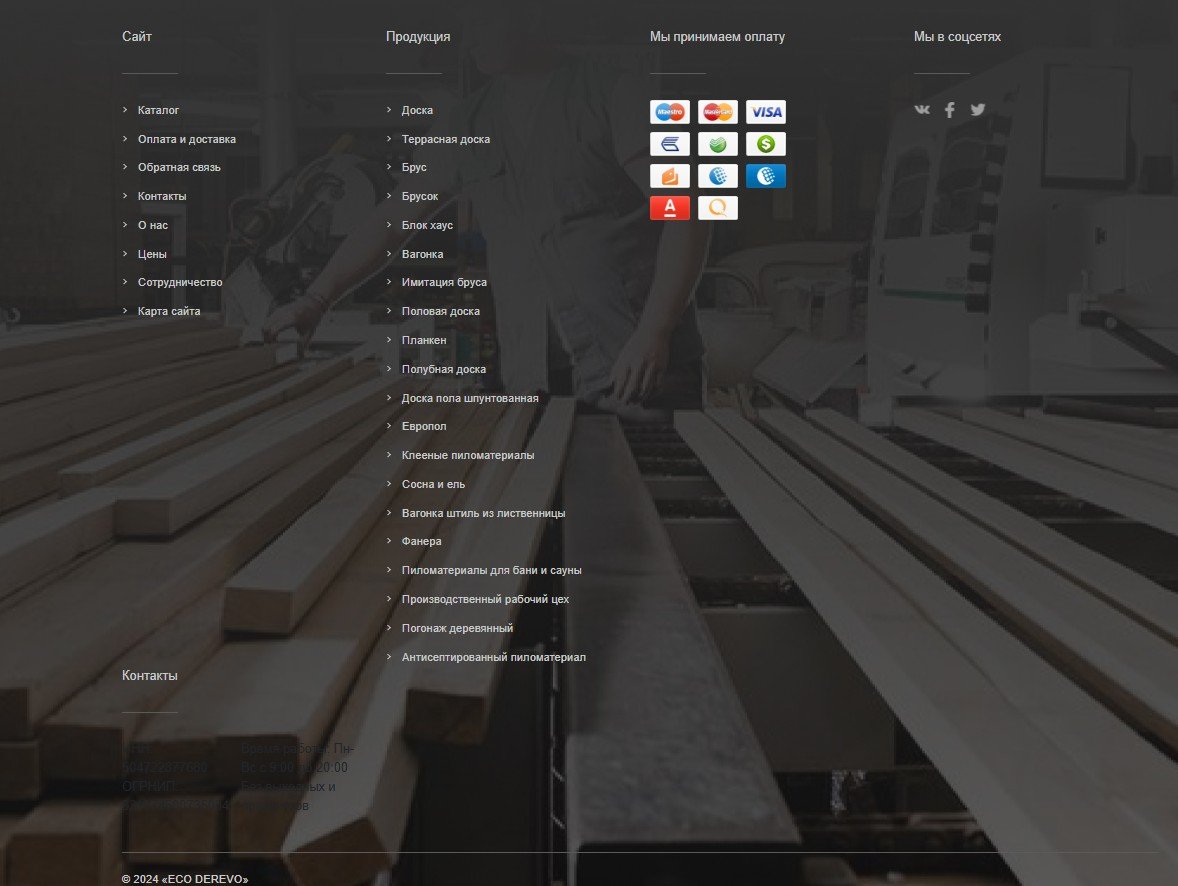The image size is (1178, 886).
Task: Open the Карта сайта link
Action: click(x=169, y=311)
